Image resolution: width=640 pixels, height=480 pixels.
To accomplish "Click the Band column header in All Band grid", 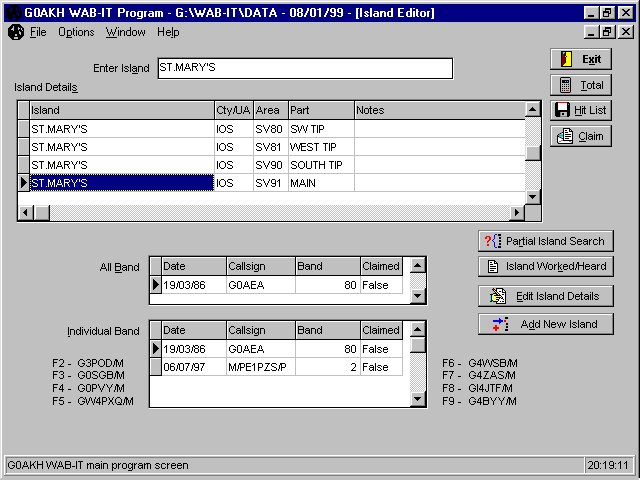I will (328, 266).
